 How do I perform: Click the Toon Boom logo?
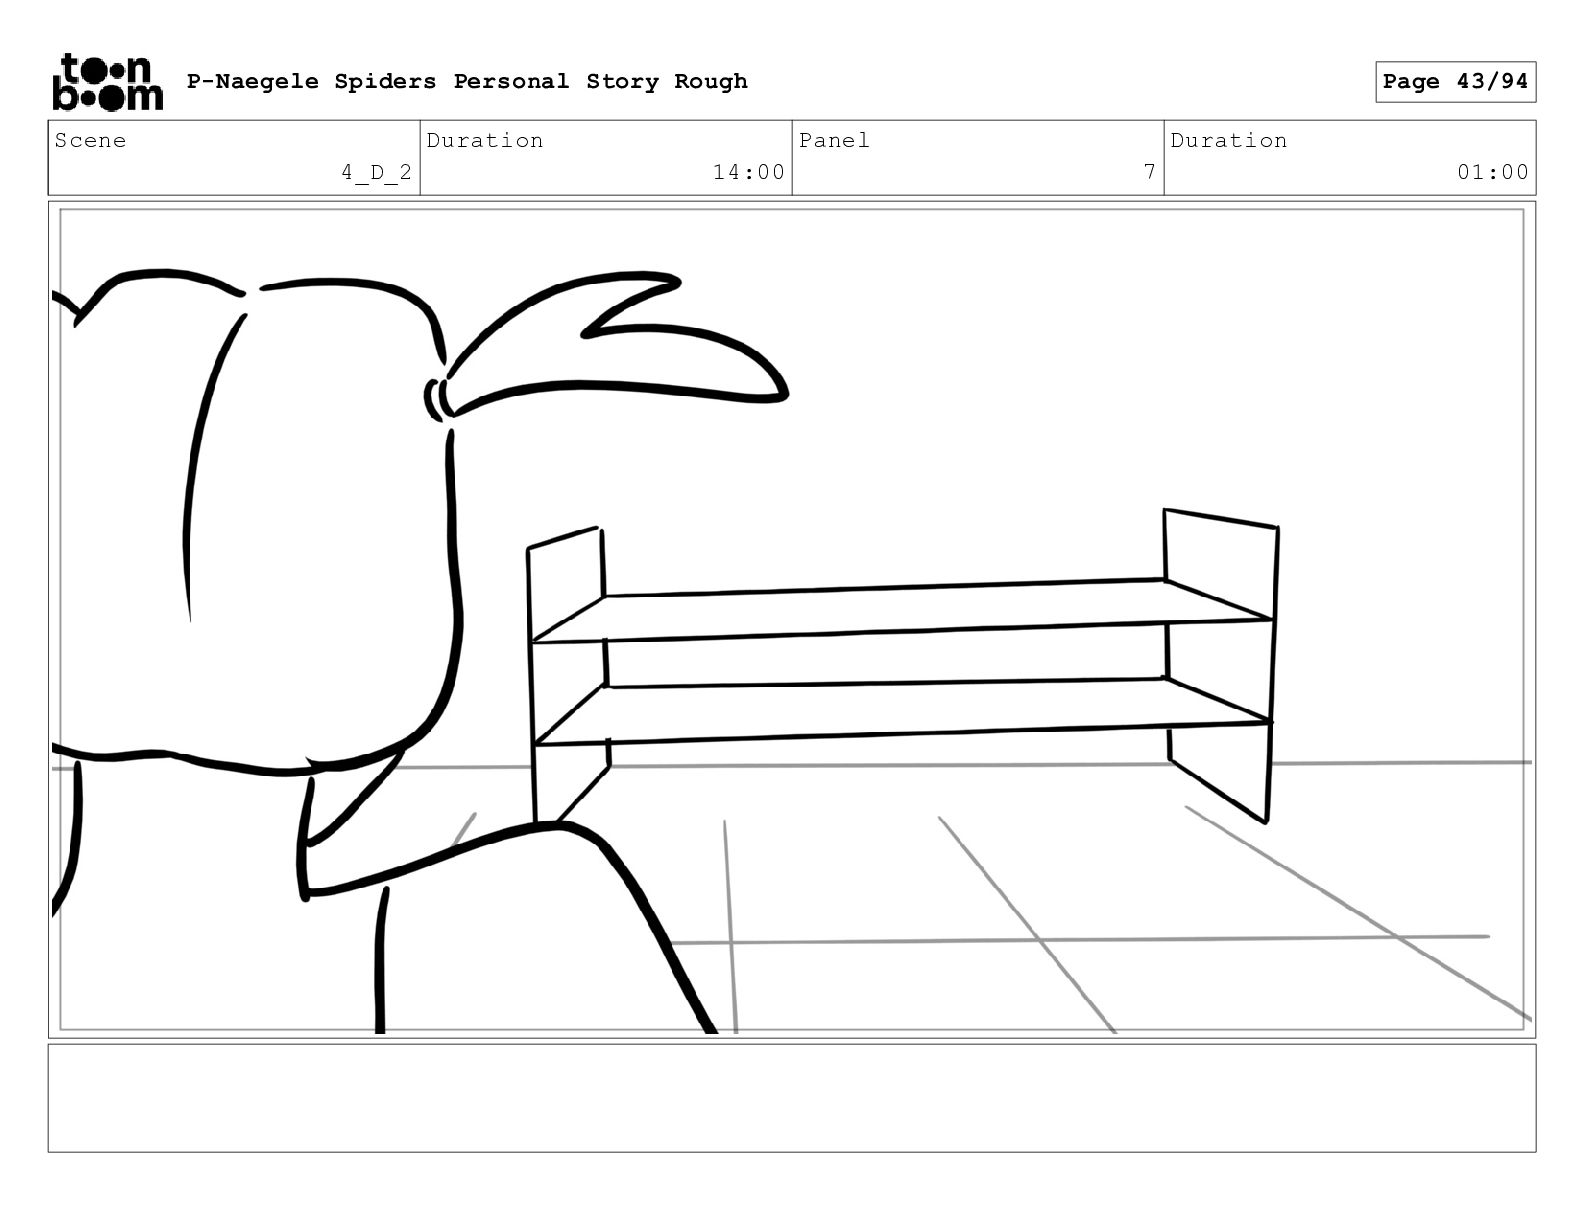107,82
